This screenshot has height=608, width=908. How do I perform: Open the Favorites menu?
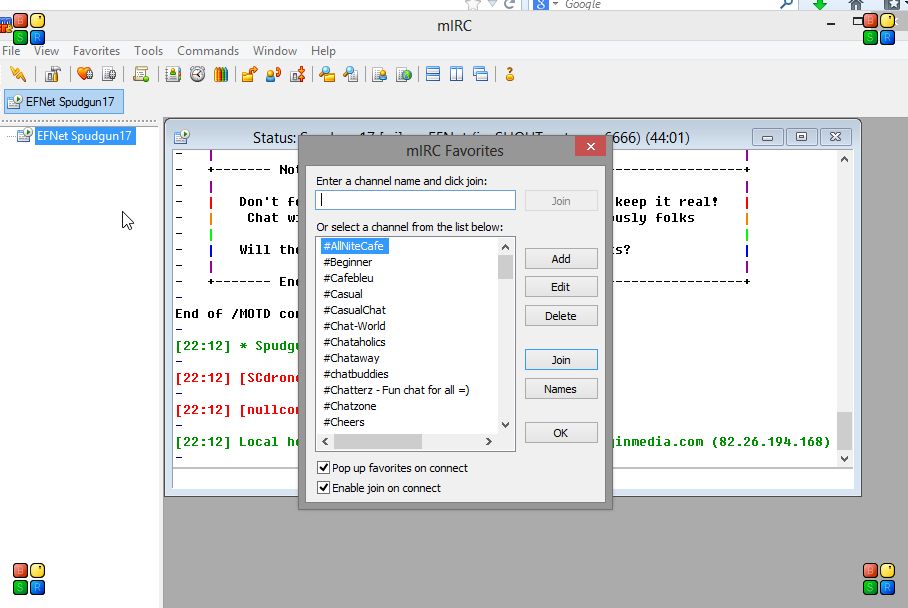click(x=96, y=51)
